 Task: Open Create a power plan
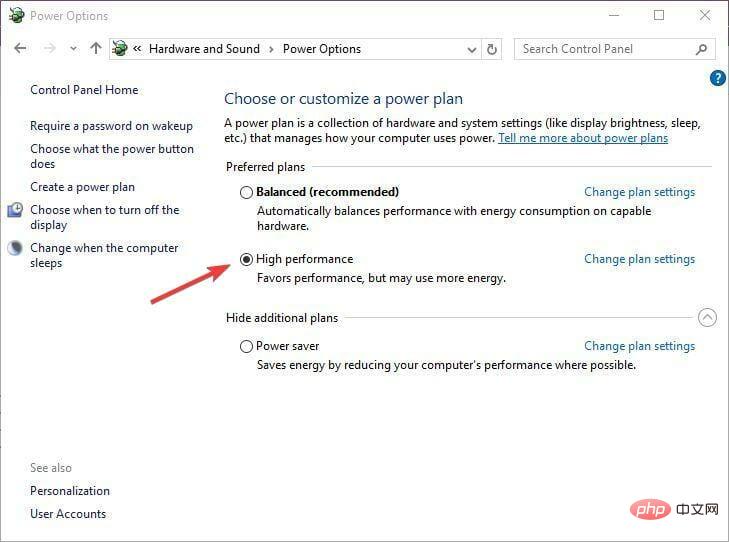(x=82, y=187)
